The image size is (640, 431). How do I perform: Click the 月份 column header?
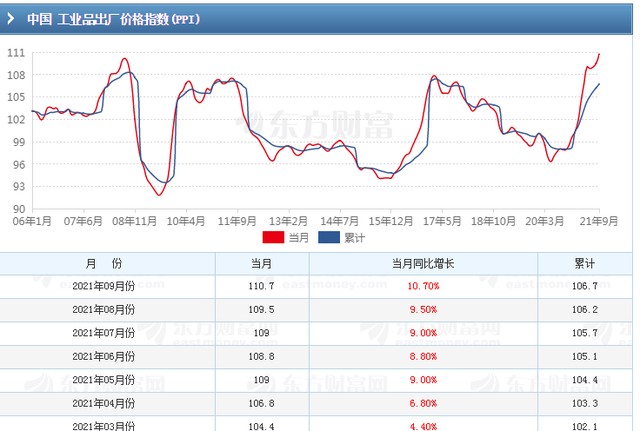(103, 263)
